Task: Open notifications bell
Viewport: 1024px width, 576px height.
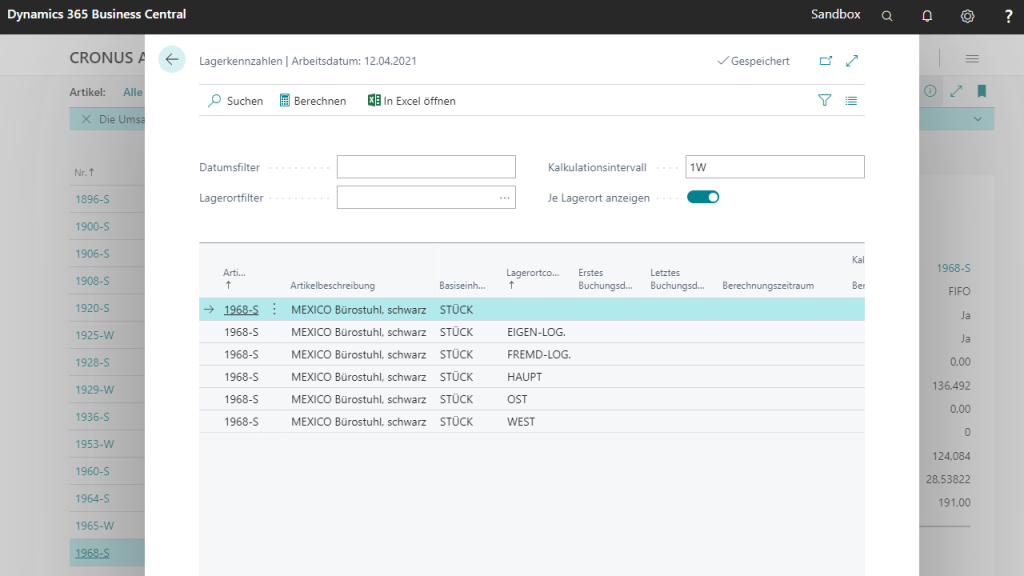Action: coord(927,16)
